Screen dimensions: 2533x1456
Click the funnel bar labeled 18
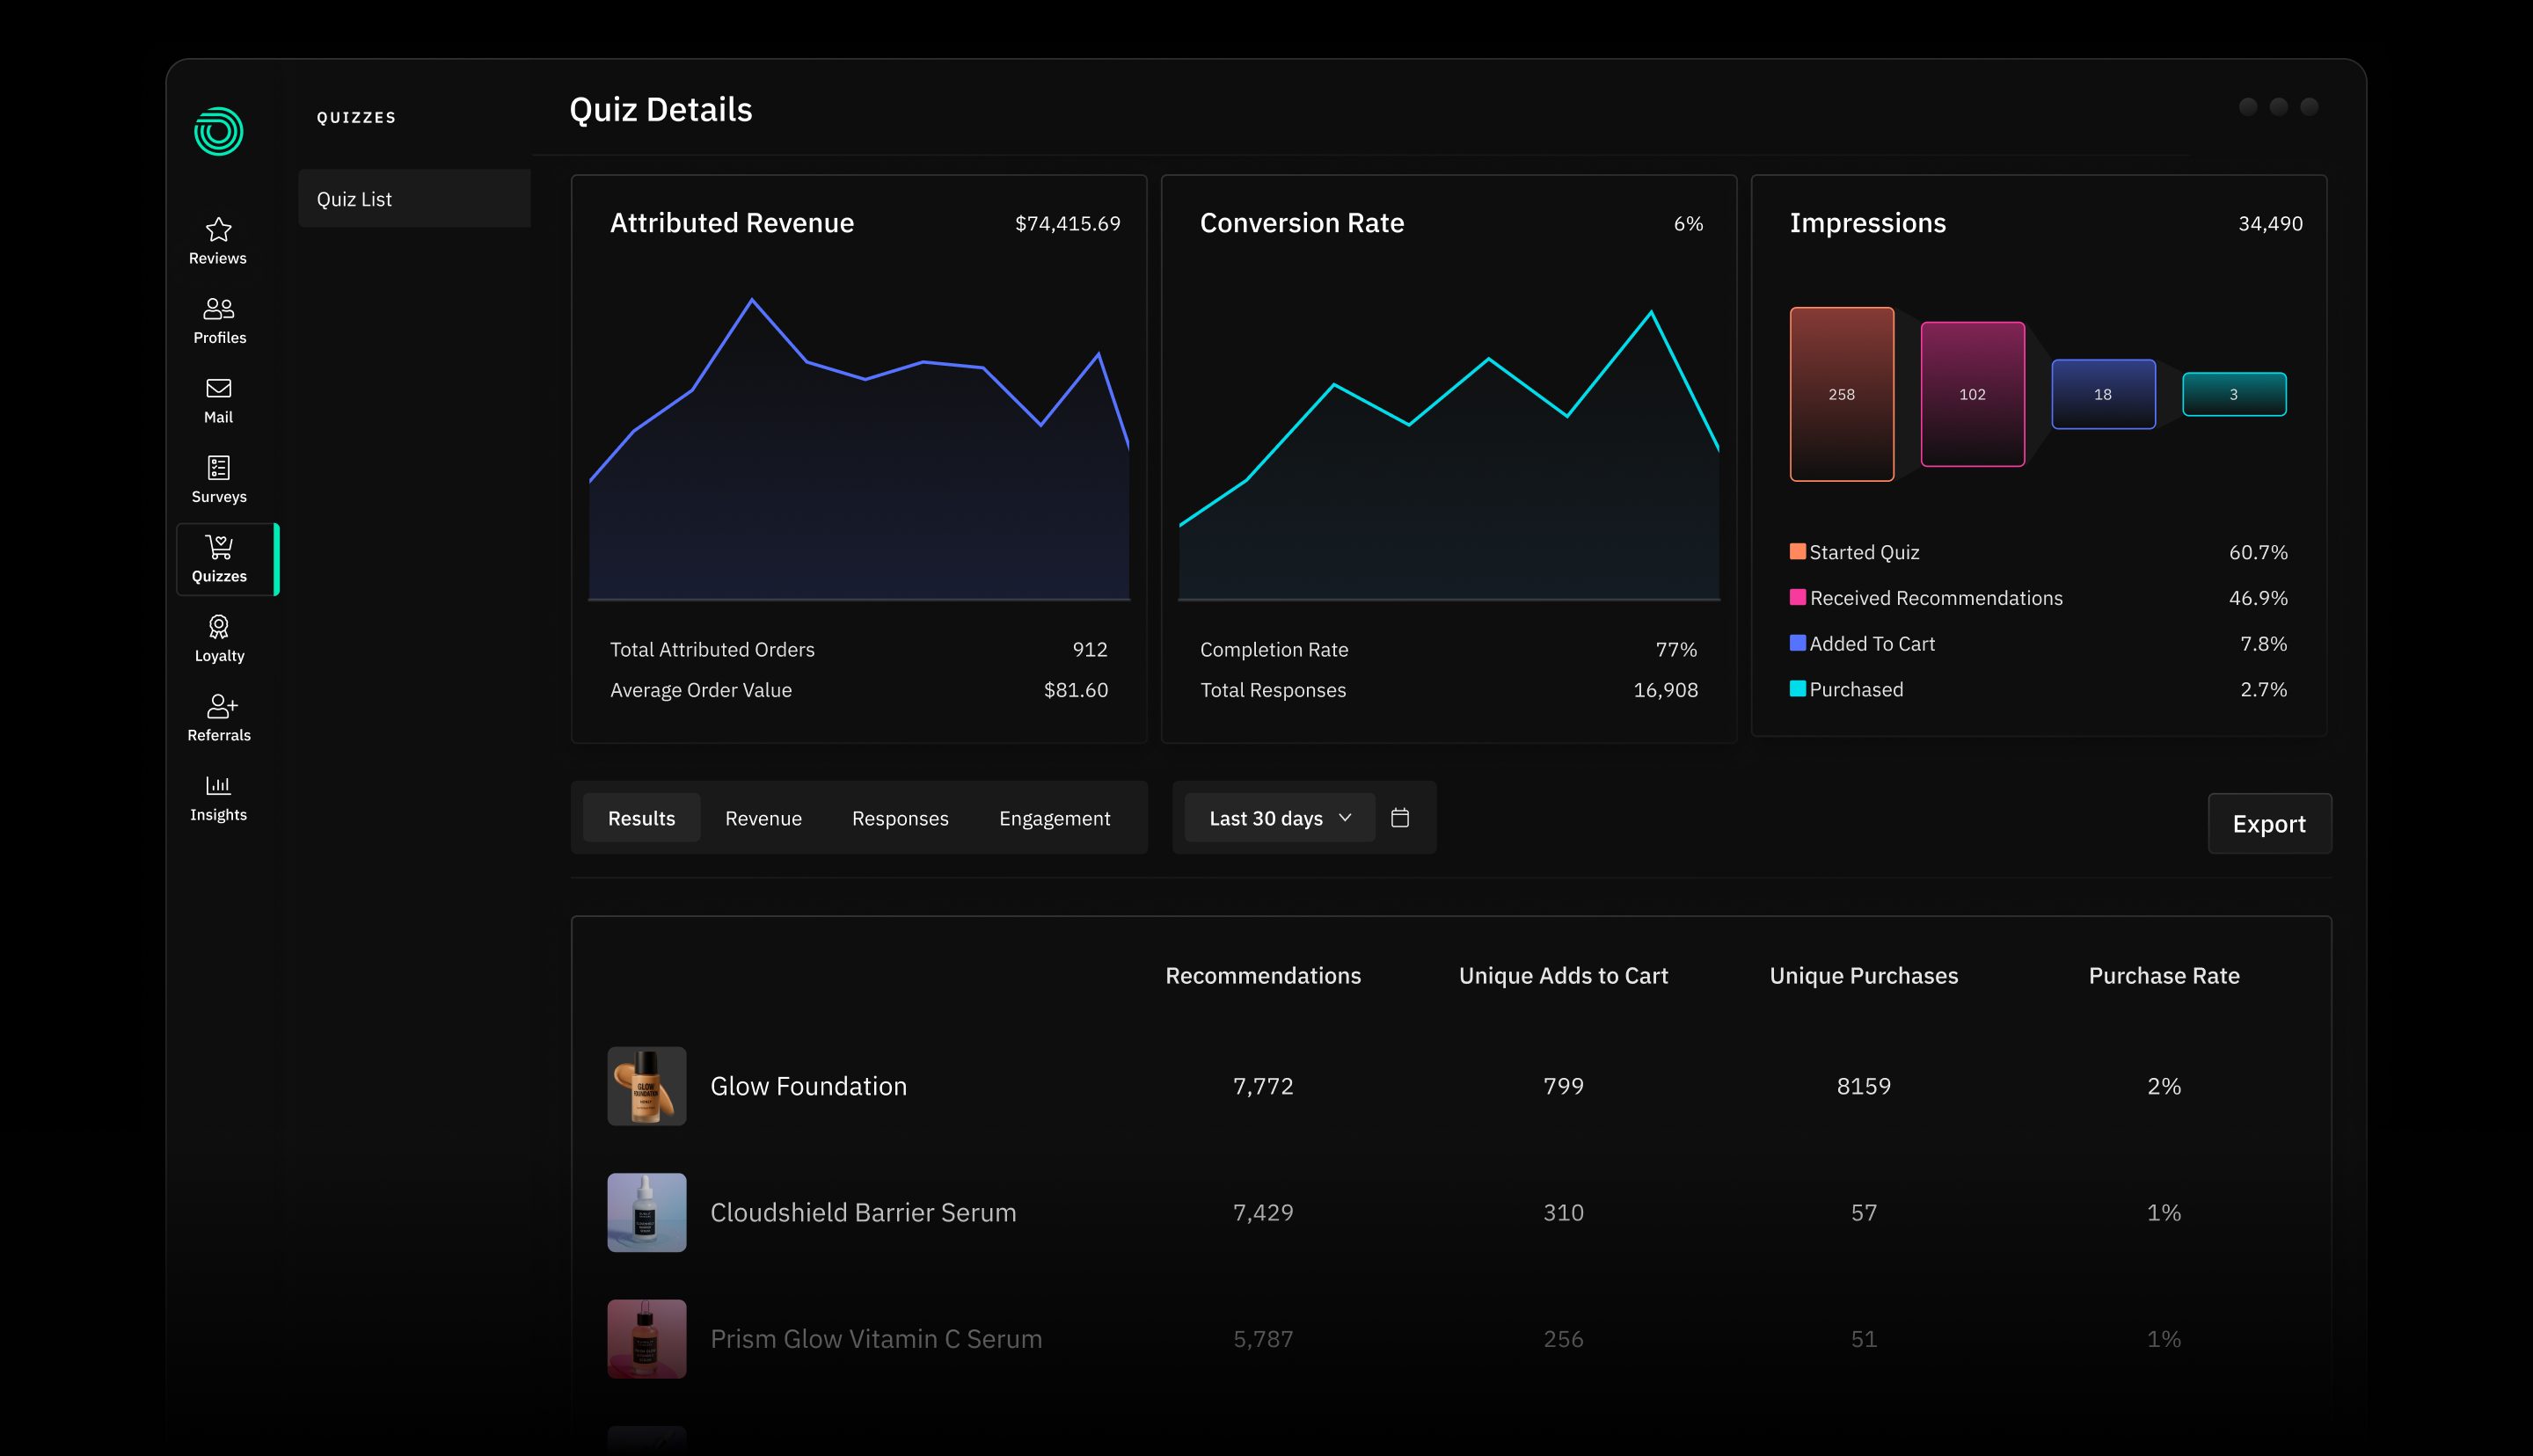pyautogui.click(x=2103, y=394)
